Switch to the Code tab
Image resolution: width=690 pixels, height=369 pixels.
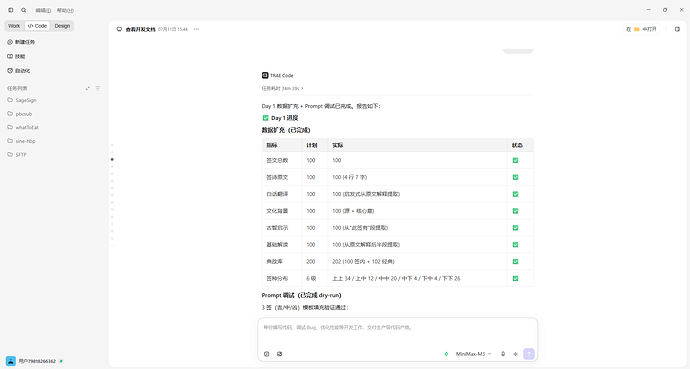37,26
